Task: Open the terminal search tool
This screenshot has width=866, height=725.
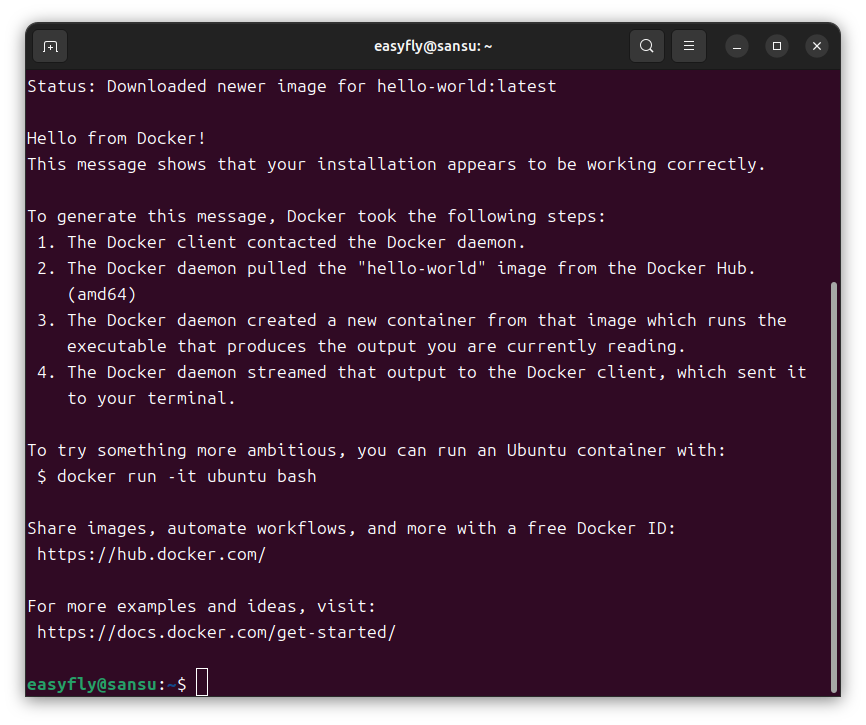Action: click(x=647, y=46)
